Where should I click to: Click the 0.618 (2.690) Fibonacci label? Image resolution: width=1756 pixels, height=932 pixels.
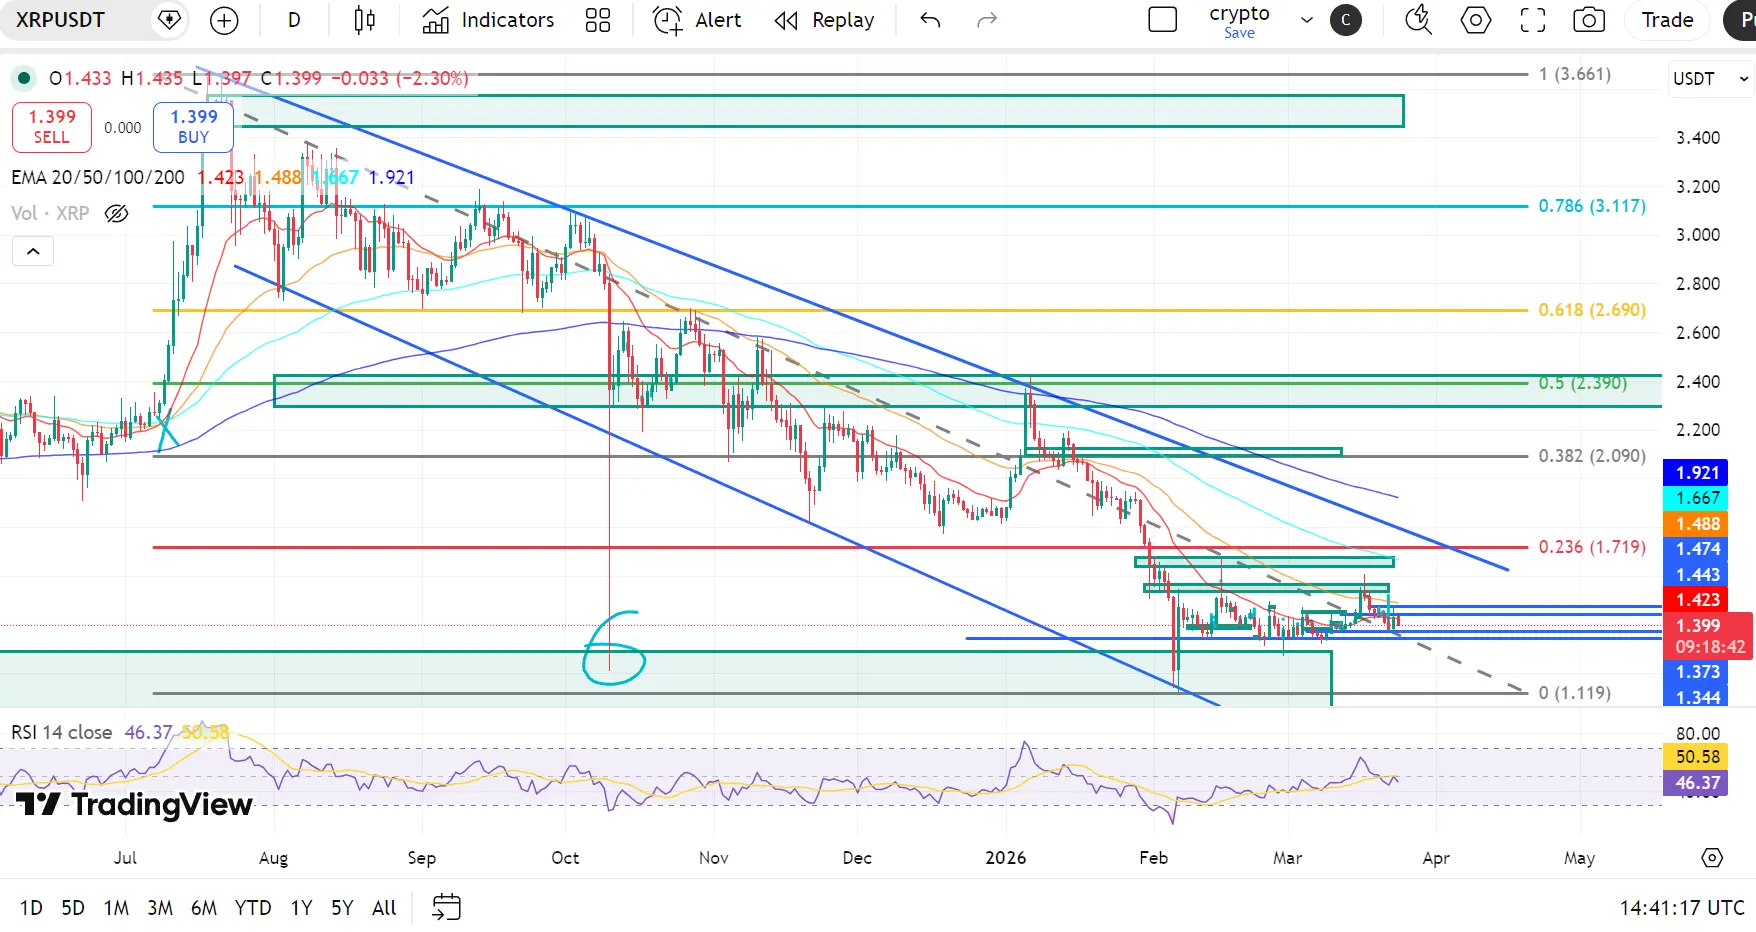coord(1592,310)
